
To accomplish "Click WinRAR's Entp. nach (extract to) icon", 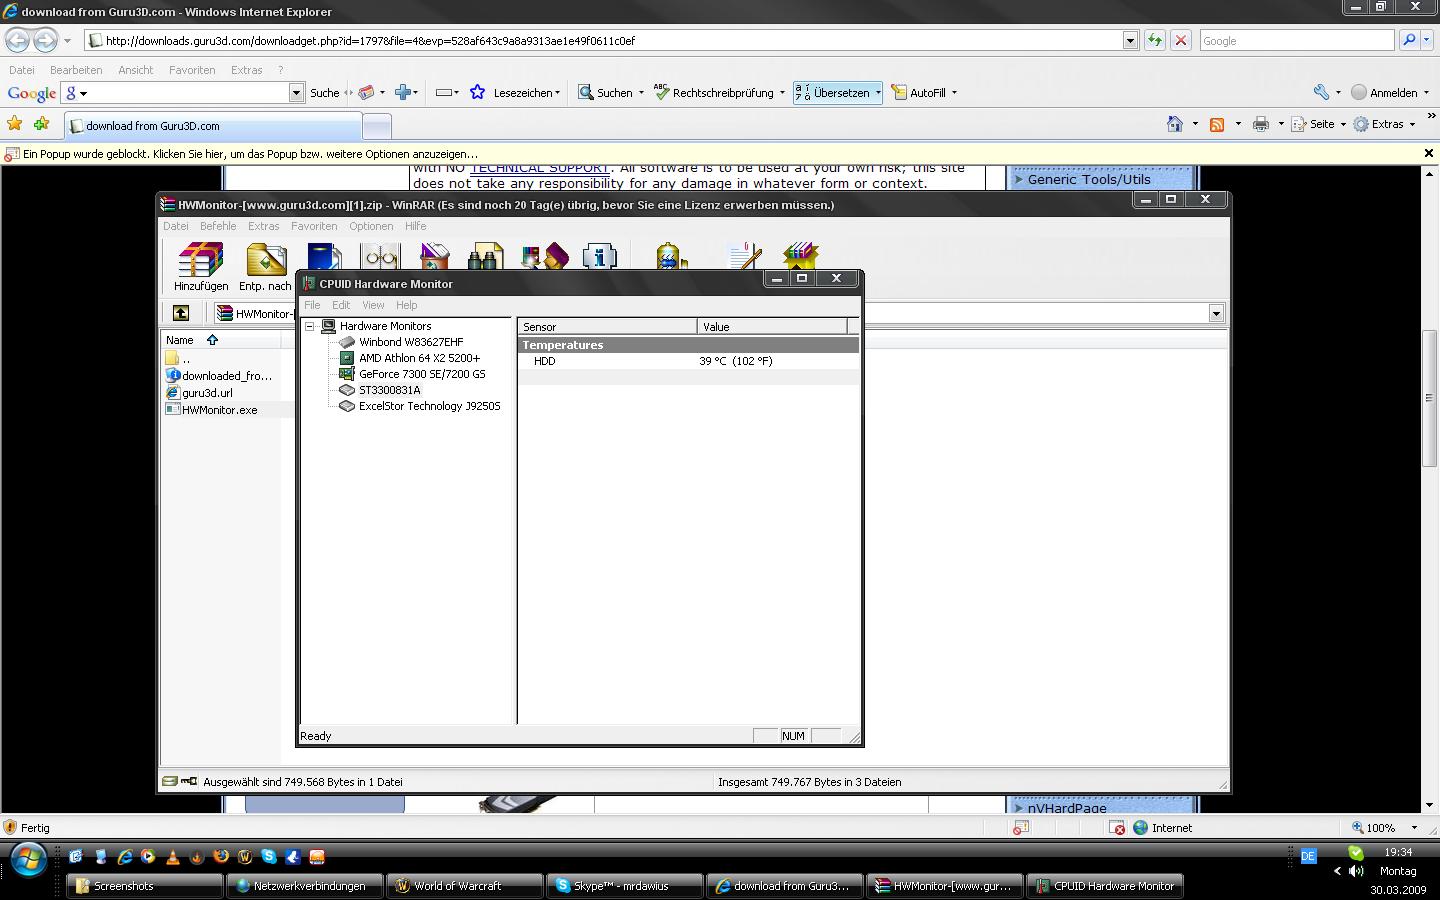I will coord(265,266).
